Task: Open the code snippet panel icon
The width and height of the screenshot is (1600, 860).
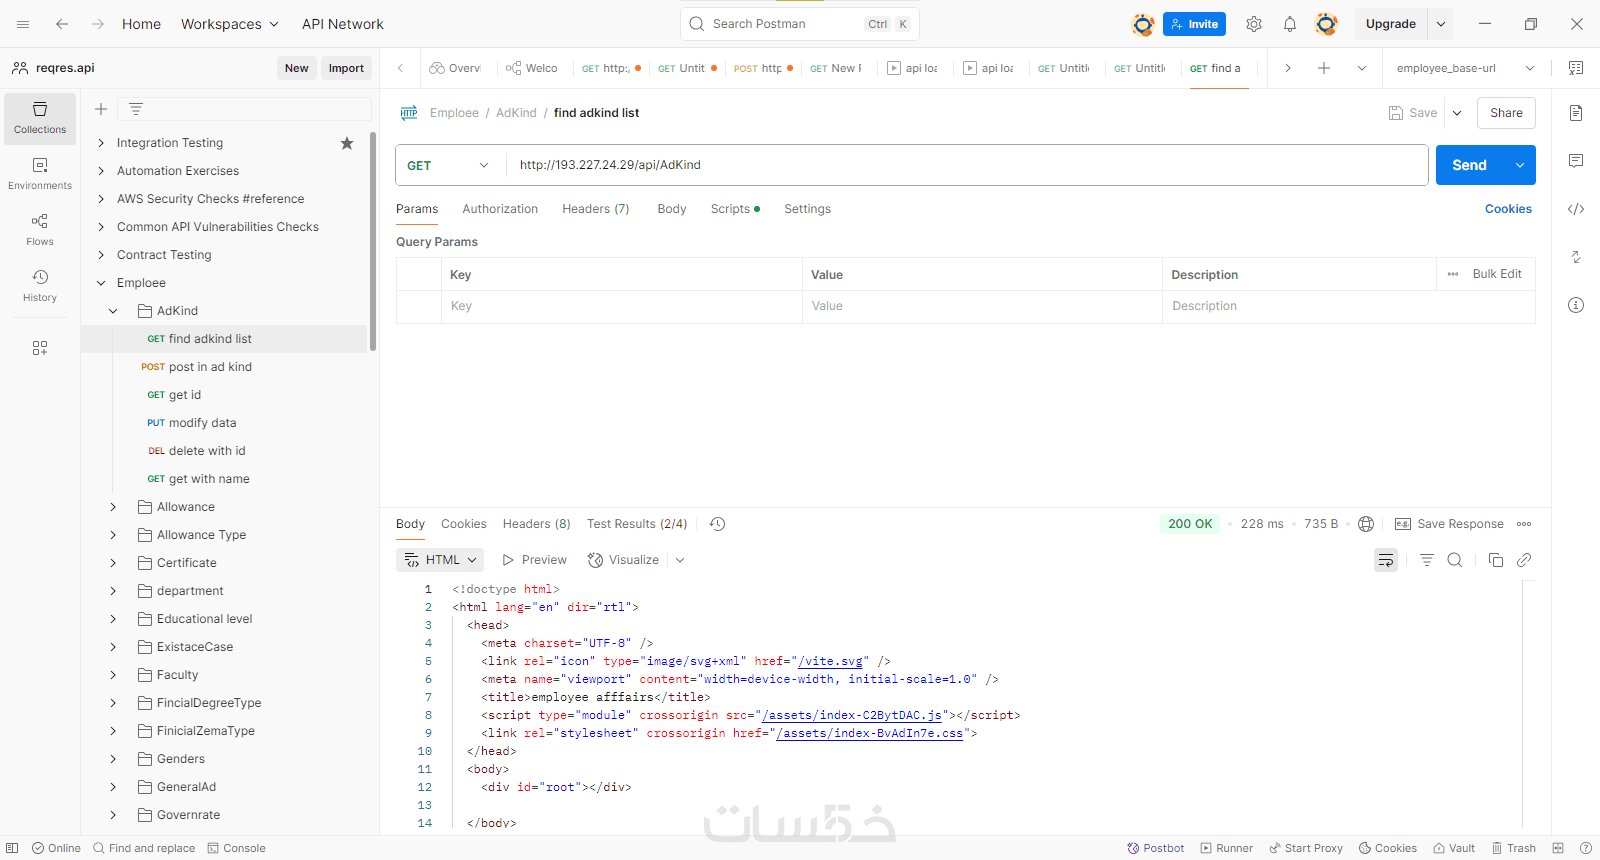Action: click(x=1576, y=209)
